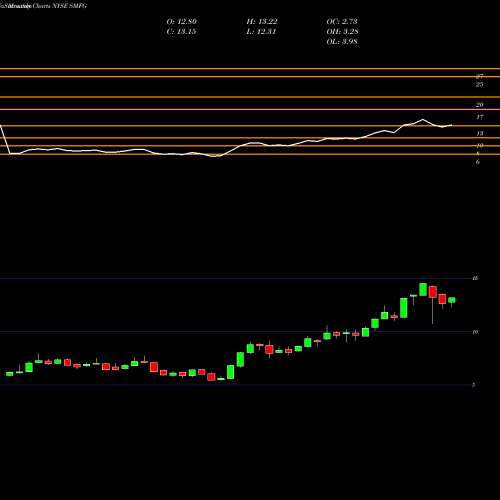500x500 pixels.
Task: Click the 17 label on the upper axis
Action: coord(479,117)
